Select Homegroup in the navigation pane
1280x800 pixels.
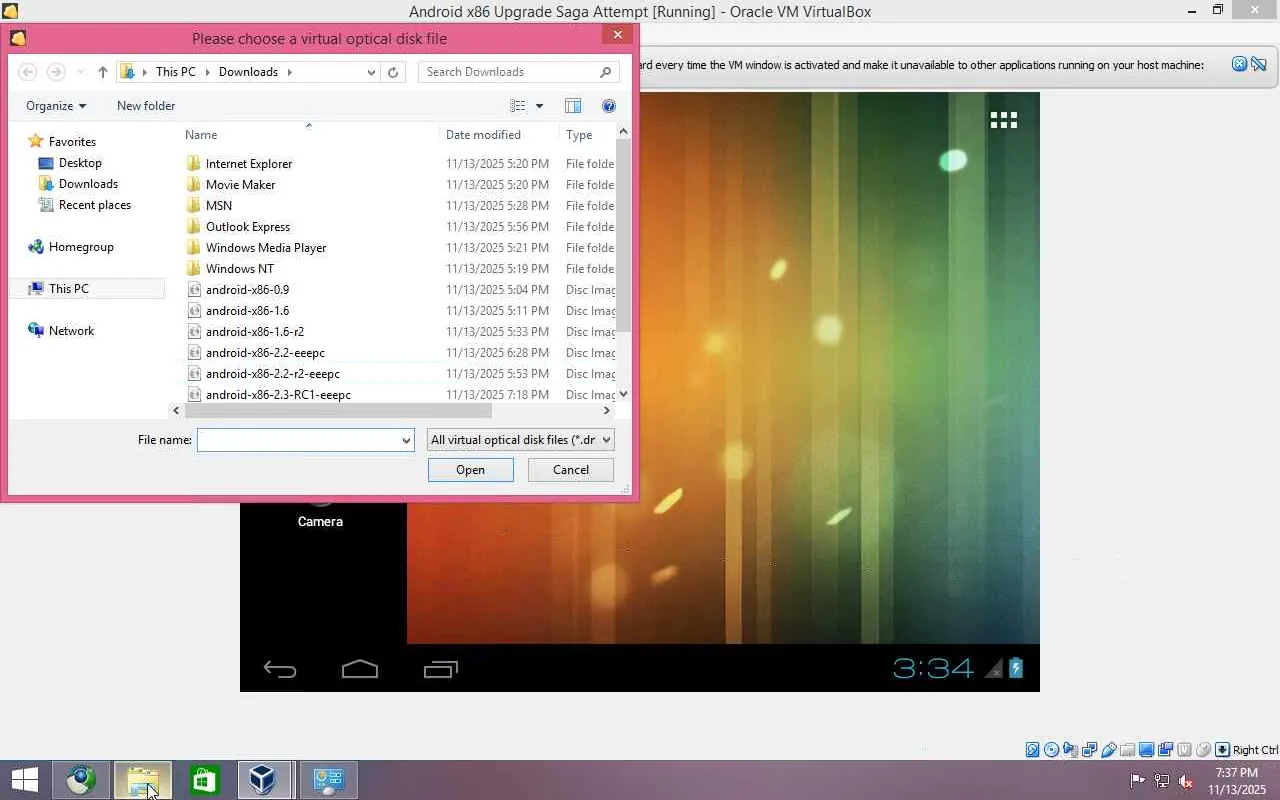click(81, 247)
